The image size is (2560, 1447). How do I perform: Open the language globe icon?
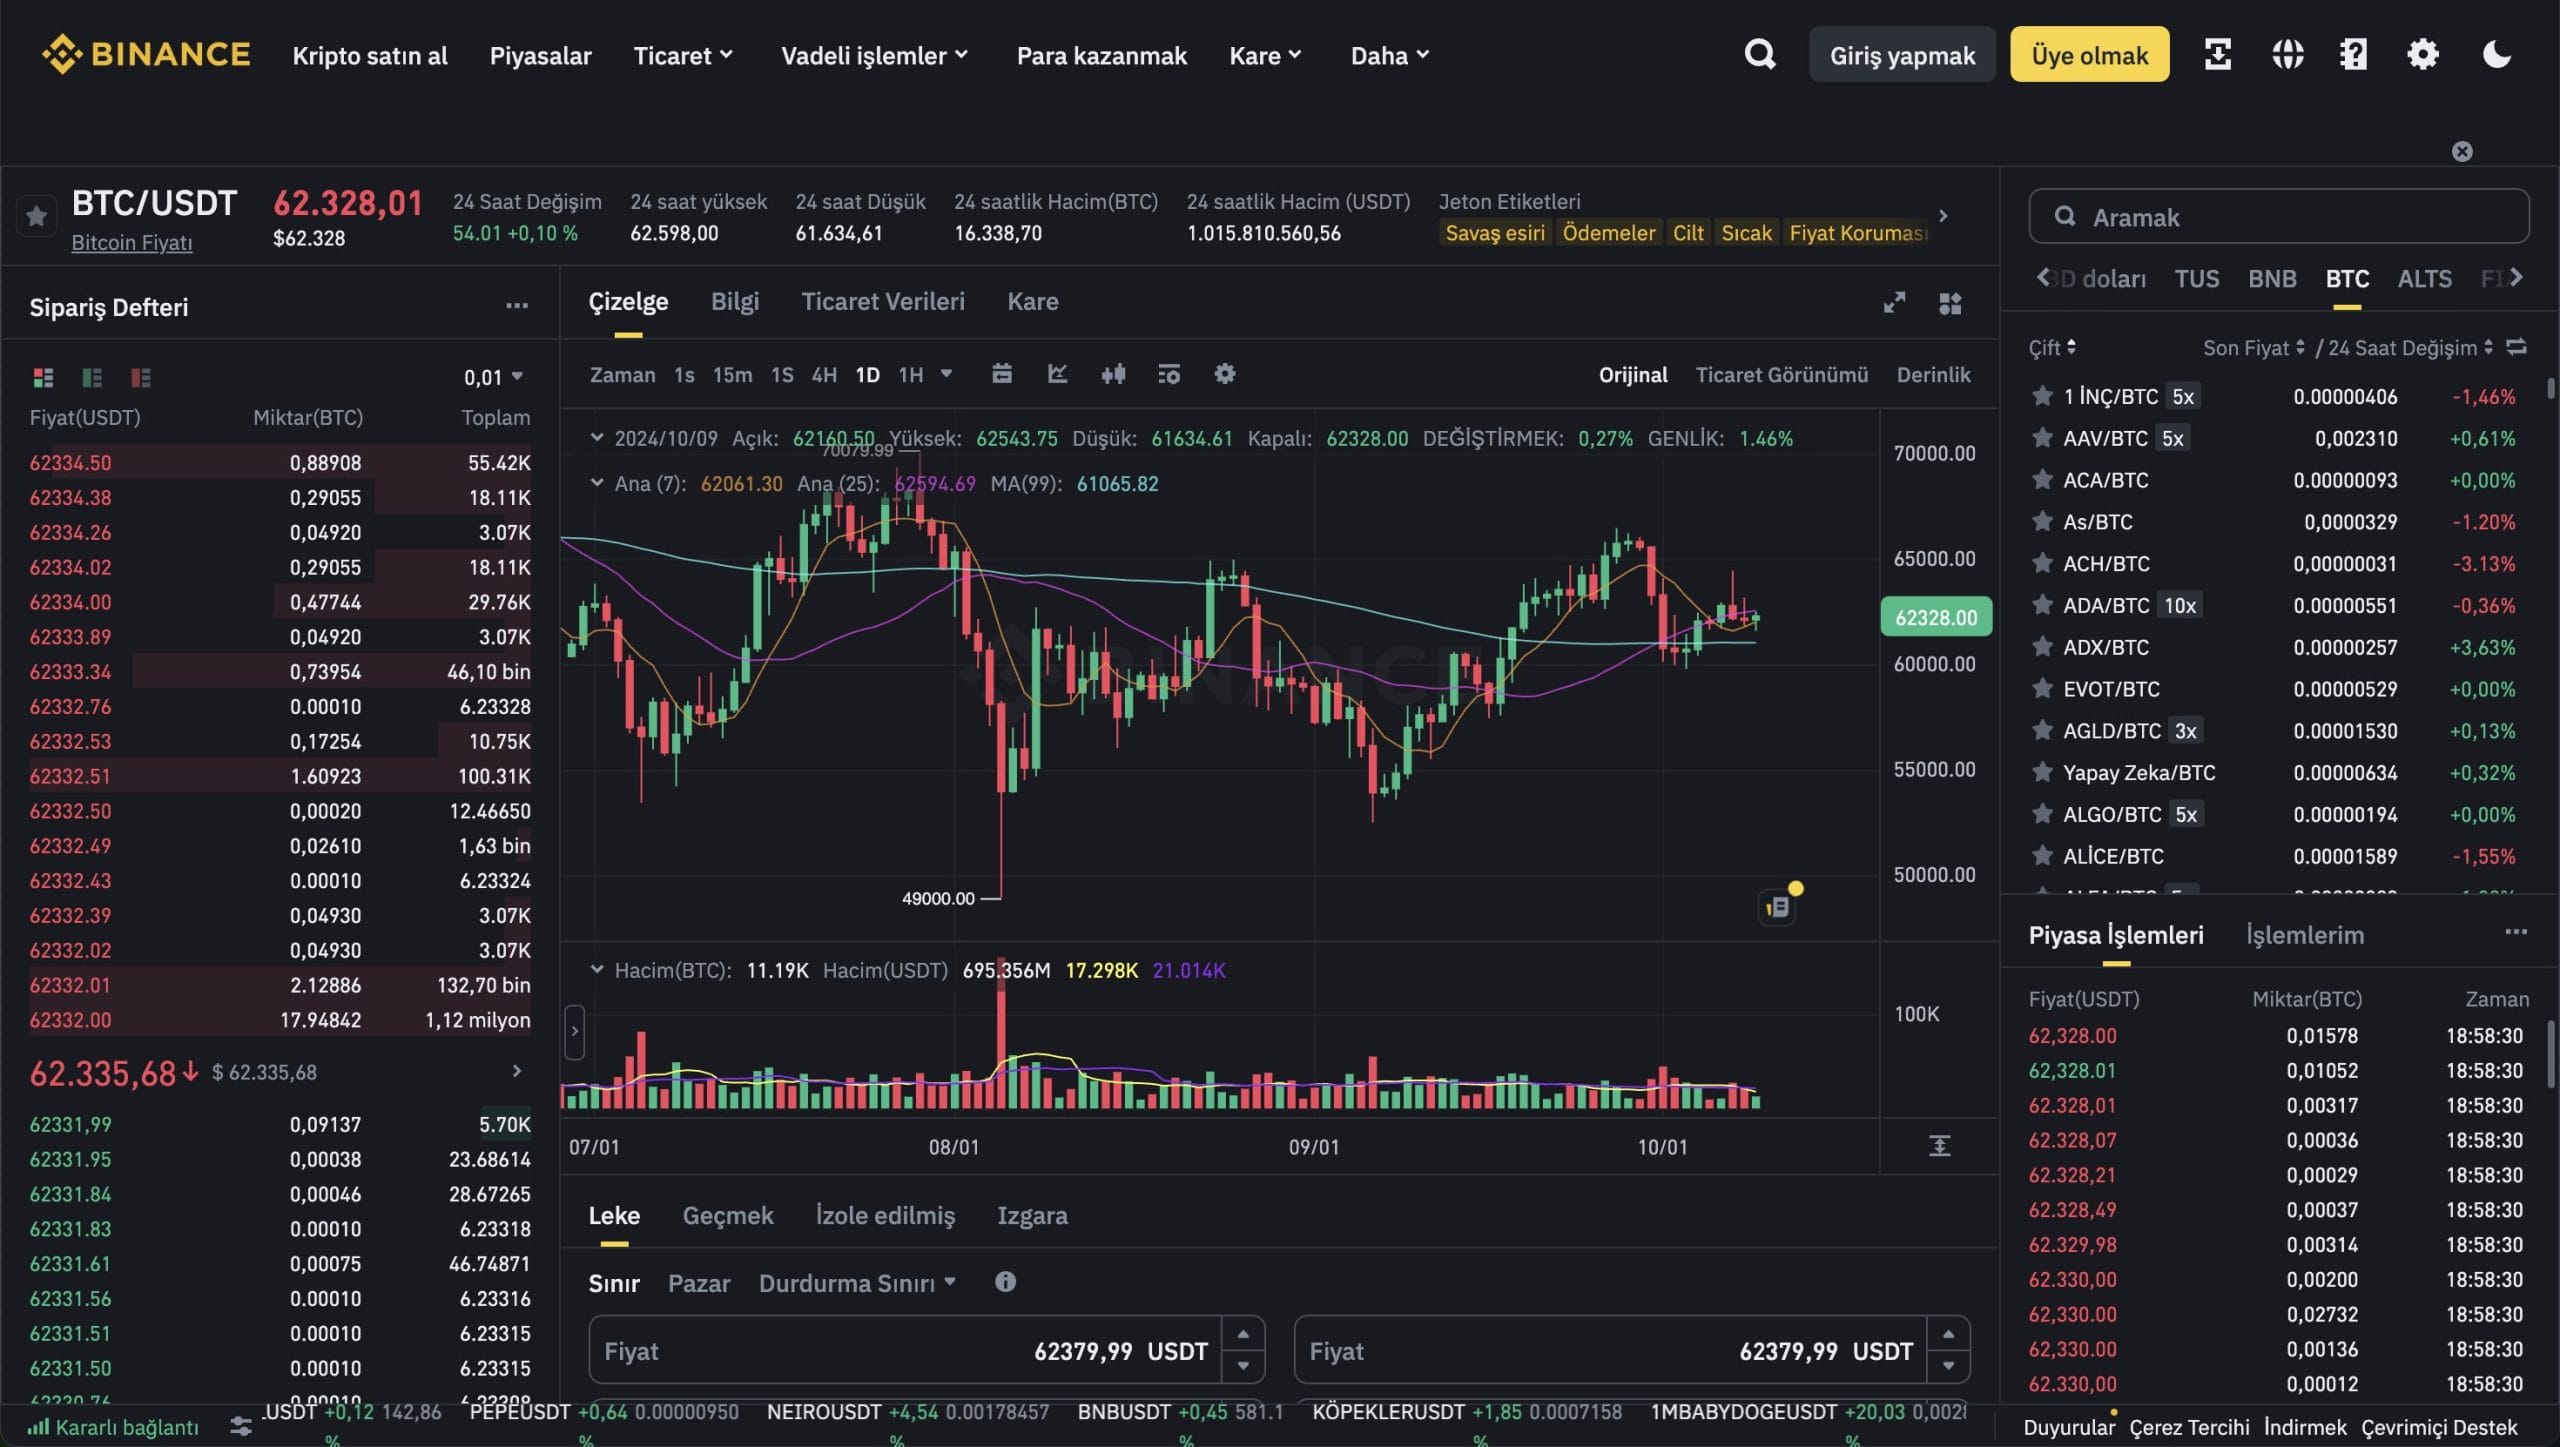tap(2287, 54)
